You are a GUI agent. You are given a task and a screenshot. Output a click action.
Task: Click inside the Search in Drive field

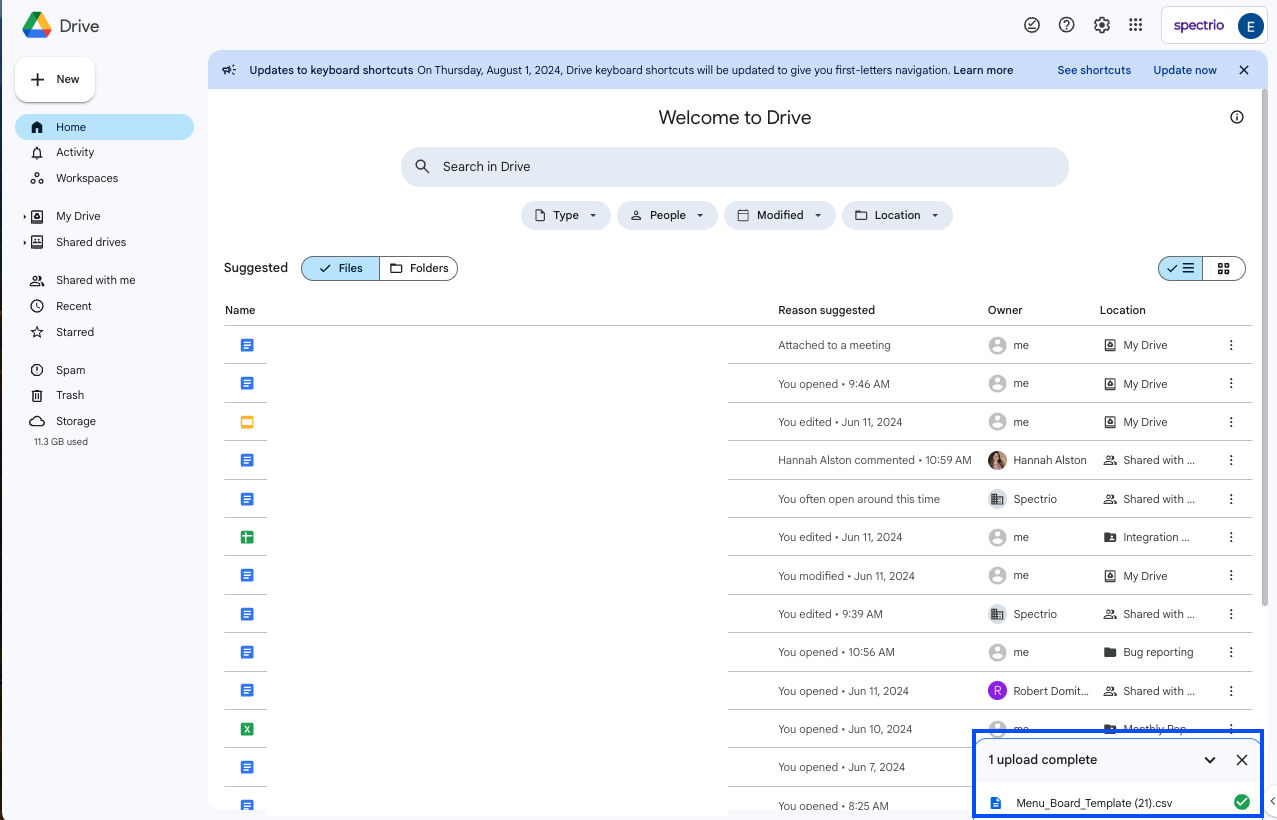[734, 166]
